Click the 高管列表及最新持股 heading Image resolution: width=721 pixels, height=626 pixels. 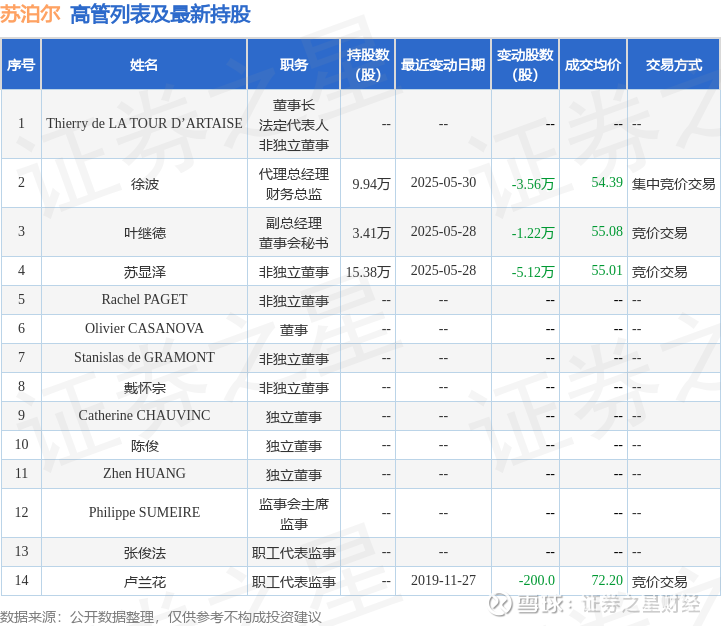pos(160,14)
